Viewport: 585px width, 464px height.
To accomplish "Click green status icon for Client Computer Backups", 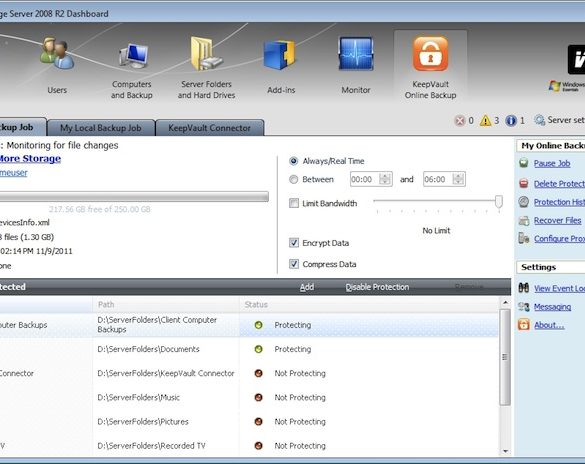I will [258, 325].
